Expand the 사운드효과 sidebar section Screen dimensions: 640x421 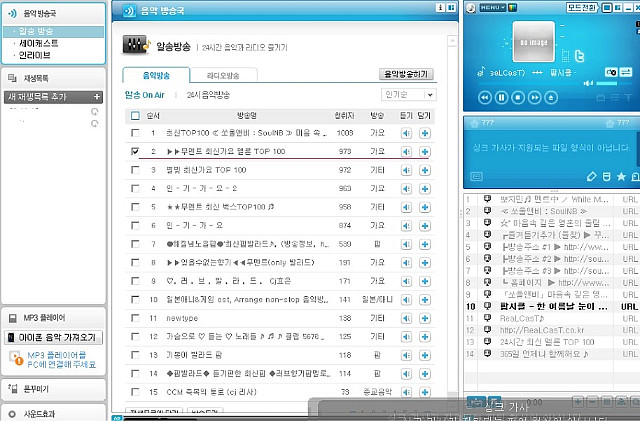click(54, 414)
